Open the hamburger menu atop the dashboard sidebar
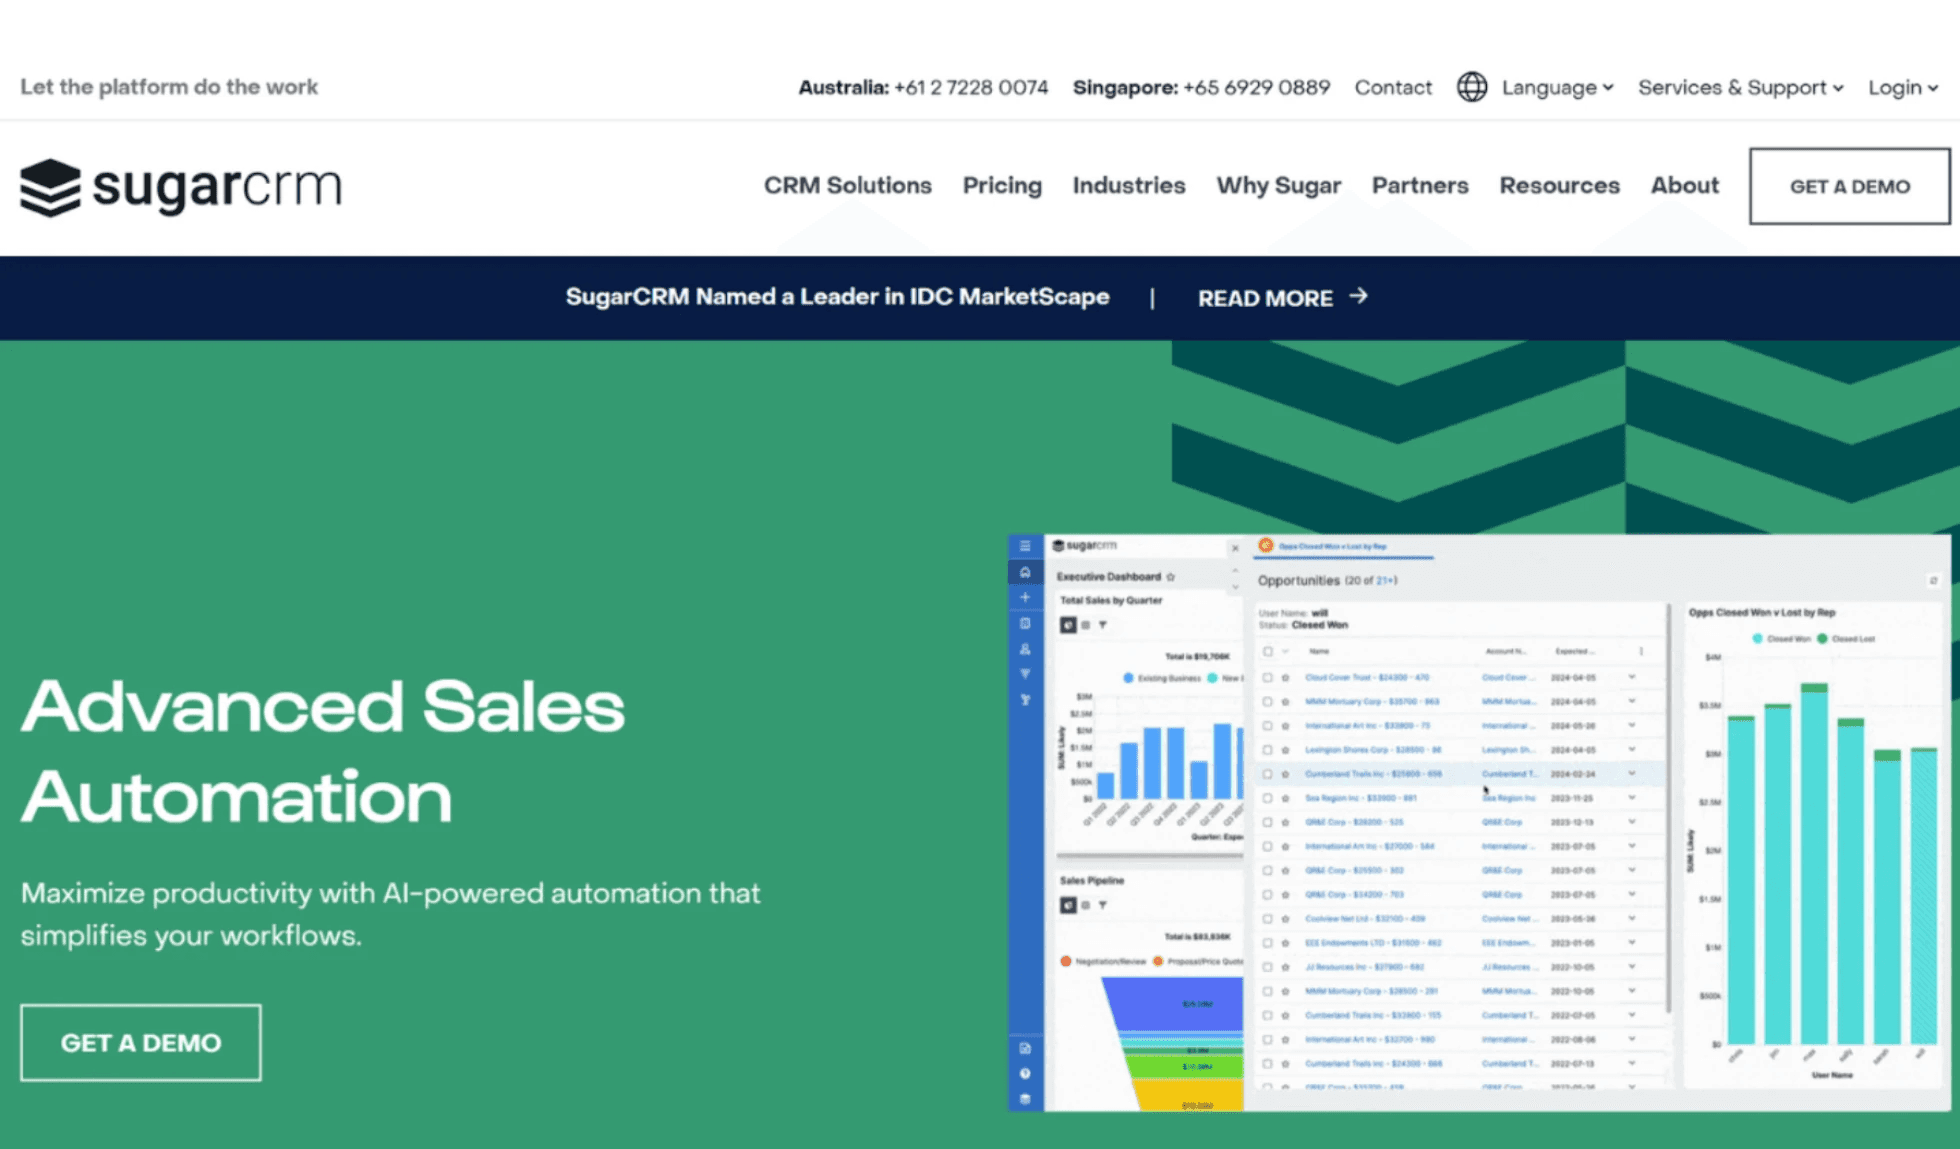This screenshot has height=1149, width=1960. (1025, 546)
